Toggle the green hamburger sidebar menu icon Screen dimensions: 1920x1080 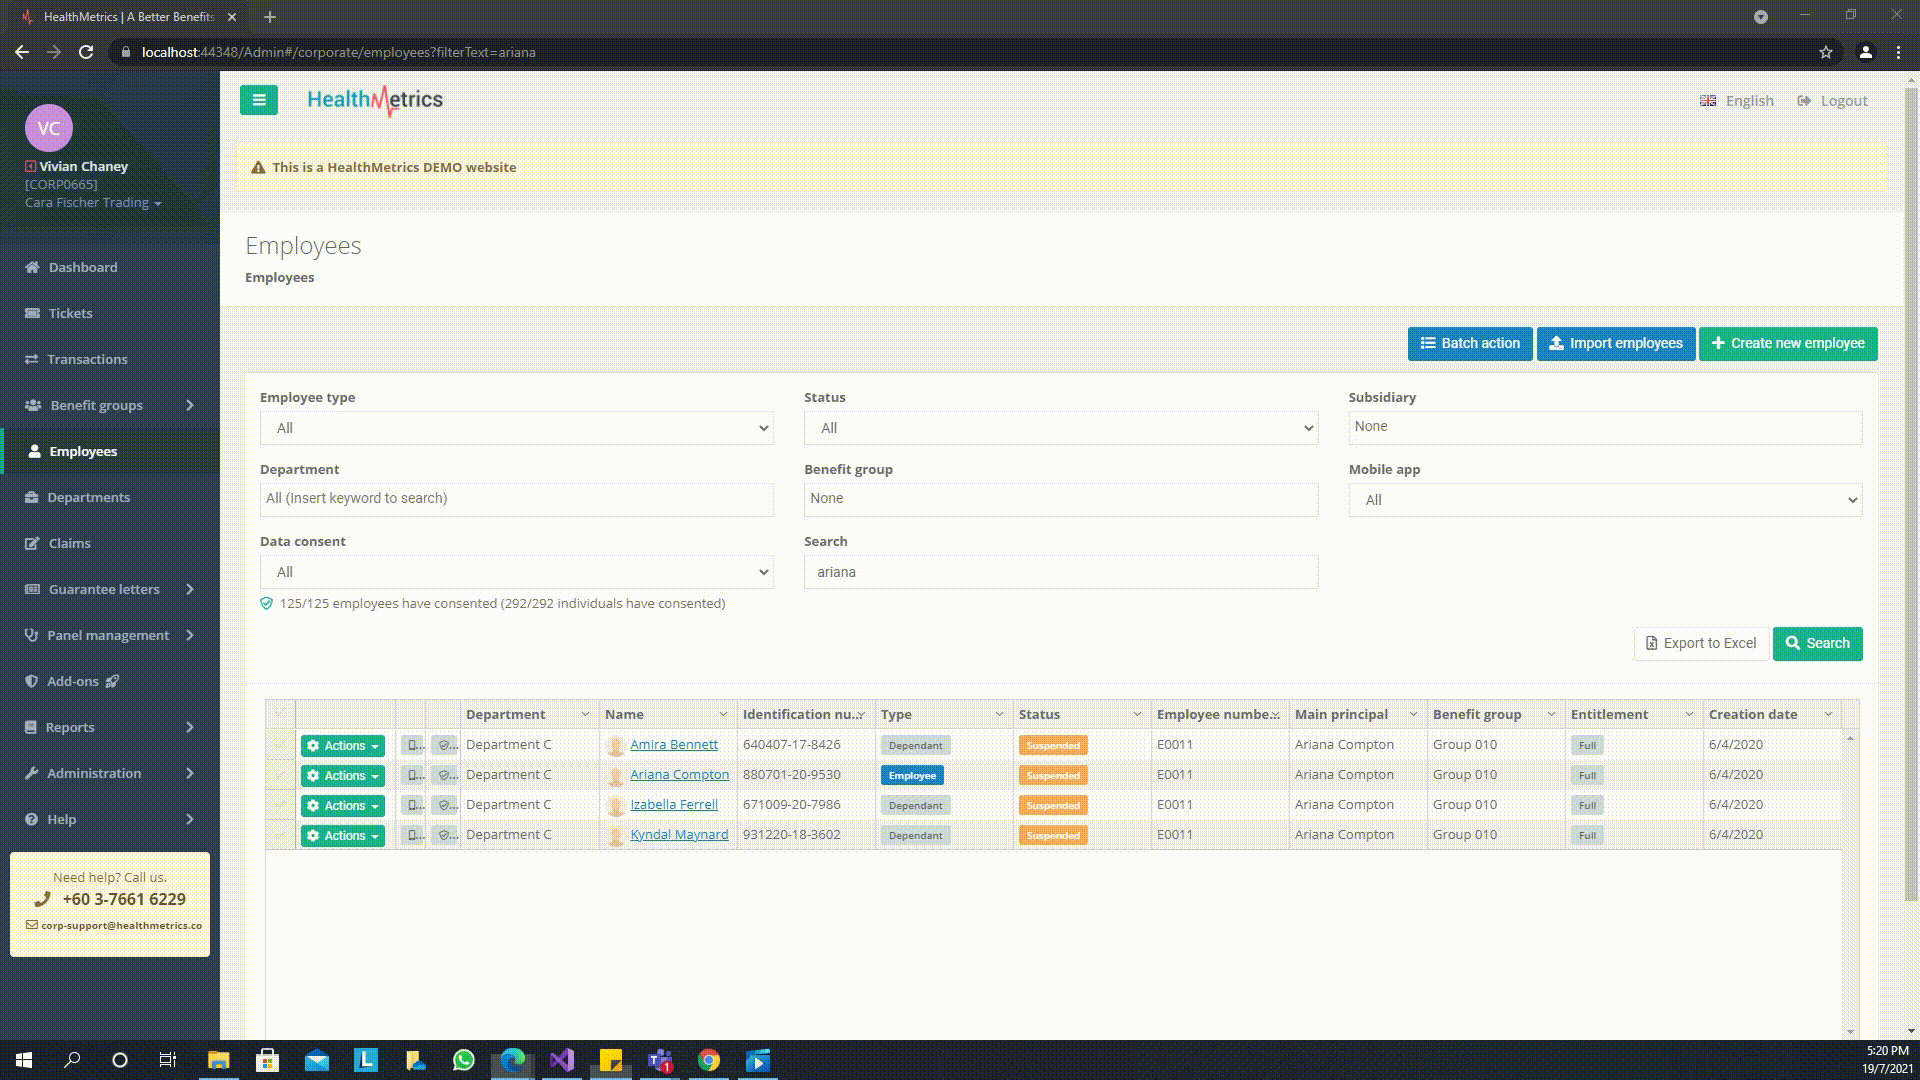coord(258,100)
